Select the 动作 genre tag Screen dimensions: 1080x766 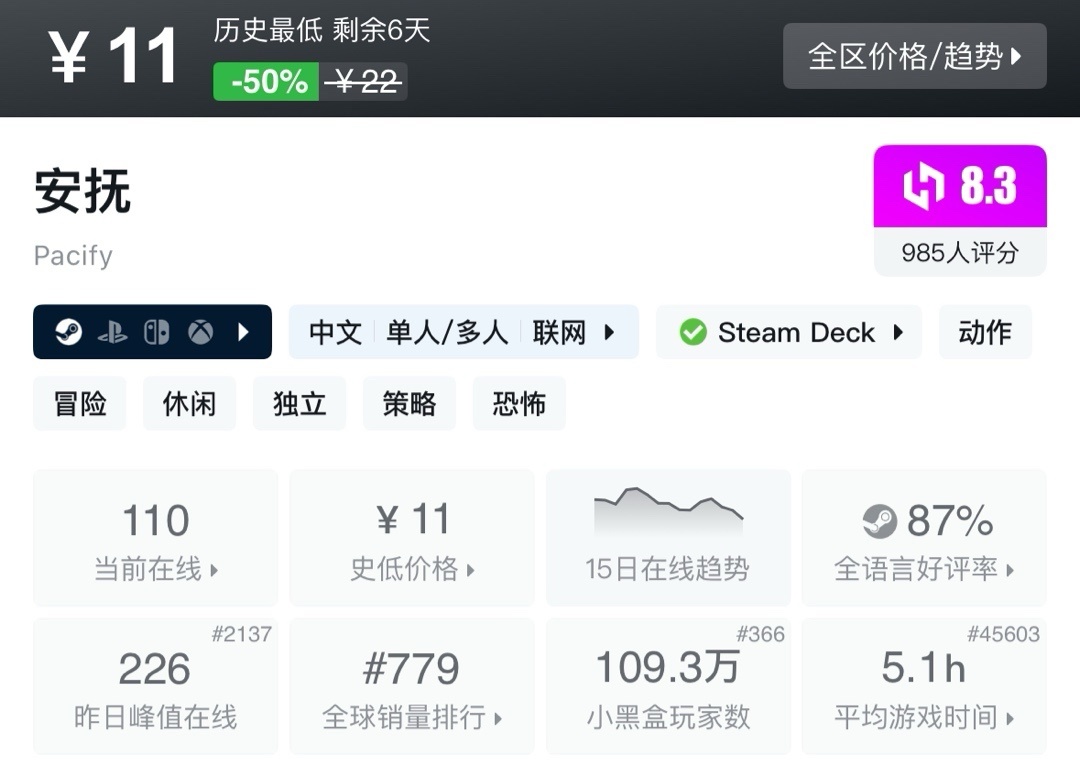[985, 332]
